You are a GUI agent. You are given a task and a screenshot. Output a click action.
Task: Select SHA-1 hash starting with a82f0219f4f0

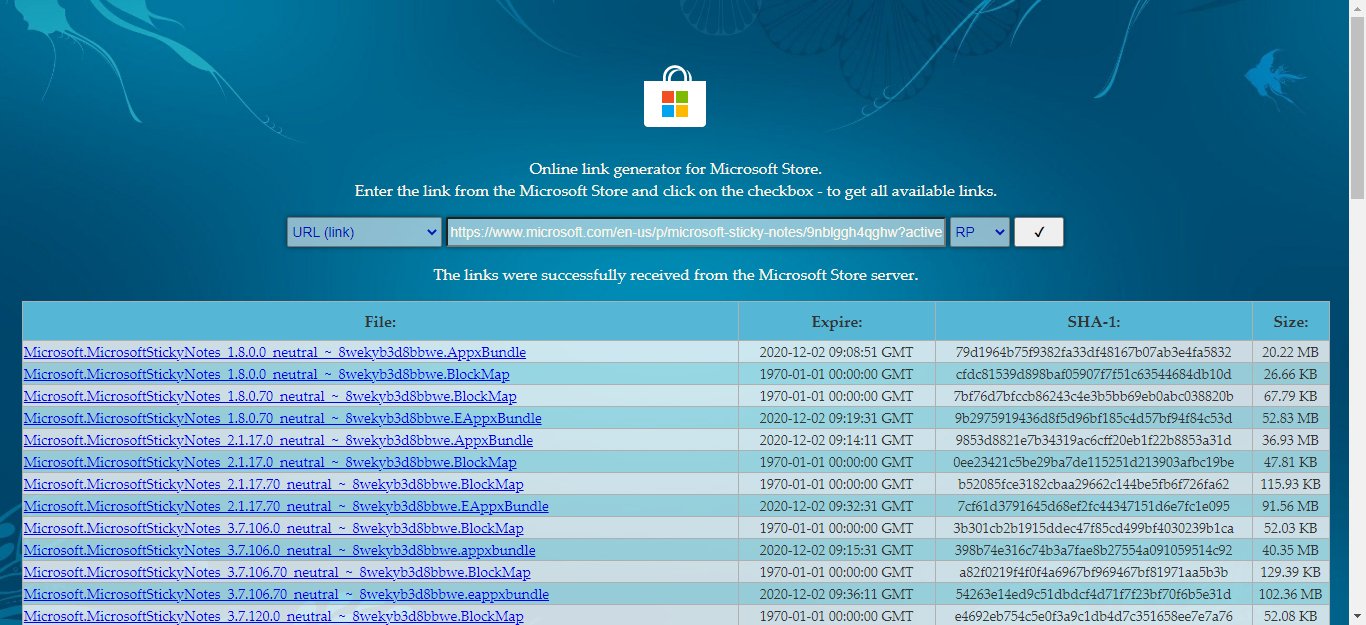1093,572
